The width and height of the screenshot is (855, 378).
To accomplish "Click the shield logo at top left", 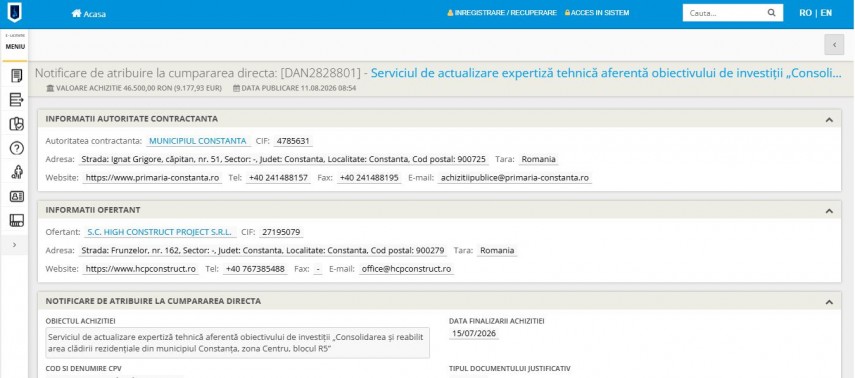I will point(14,13).
